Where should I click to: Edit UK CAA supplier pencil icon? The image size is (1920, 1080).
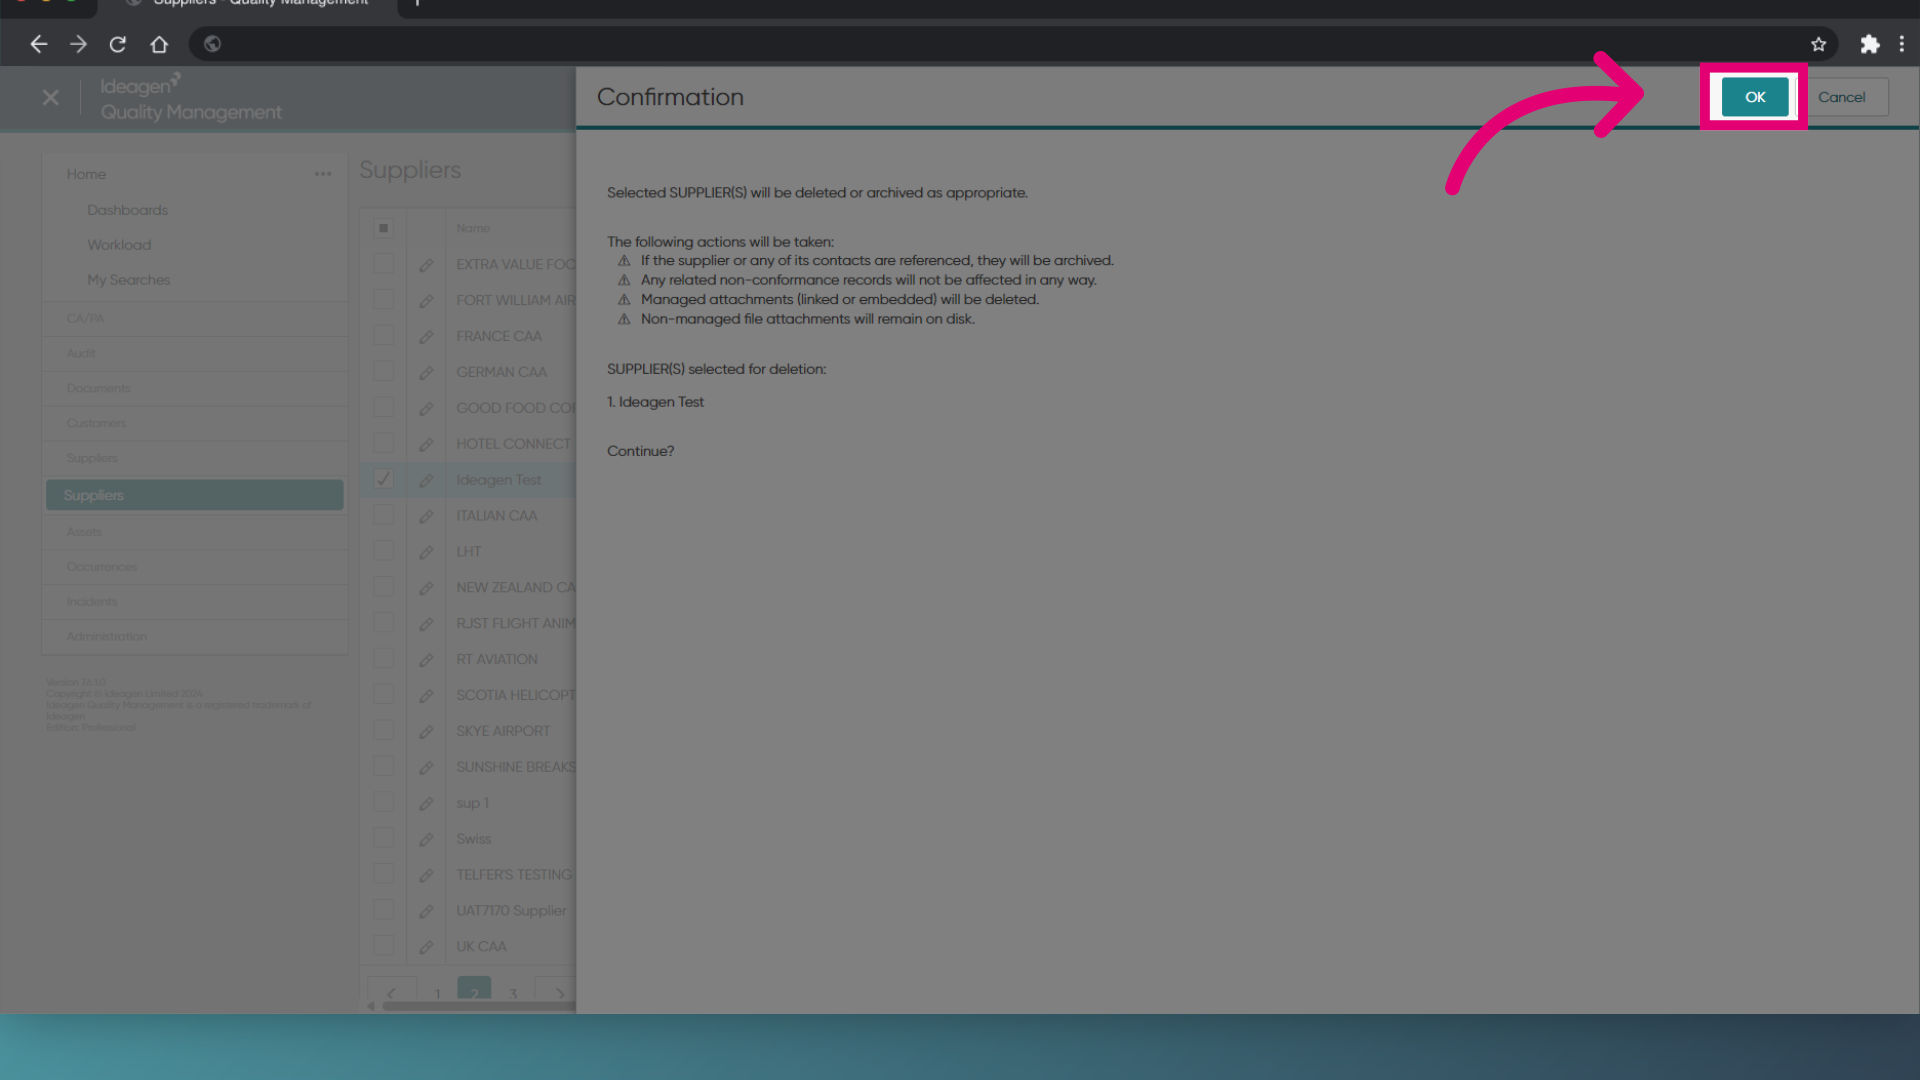[426, 947]
